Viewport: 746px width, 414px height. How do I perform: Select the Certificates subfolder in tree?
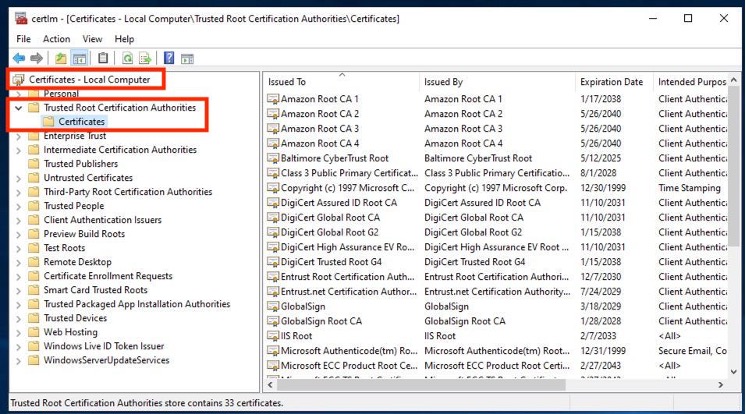point(81,122)
